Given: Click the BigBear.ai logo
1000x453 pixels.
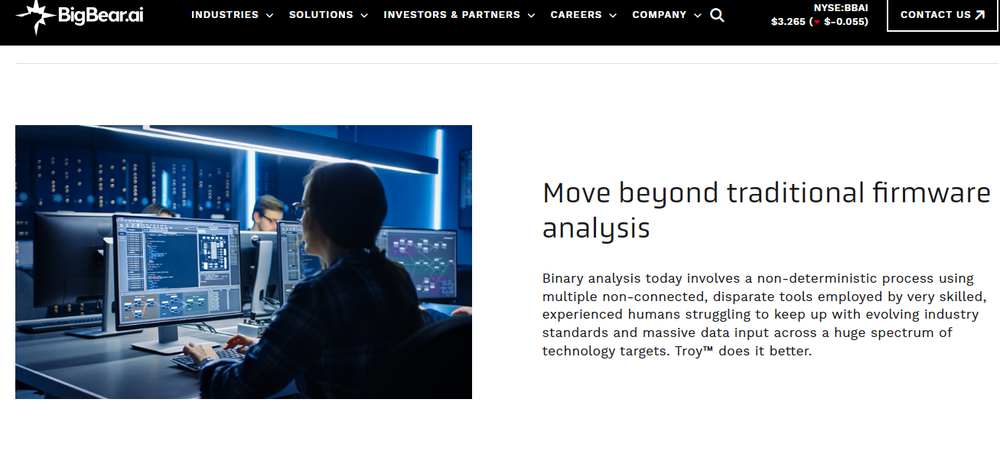Looking at the screenshot, I should click(80, 16).
